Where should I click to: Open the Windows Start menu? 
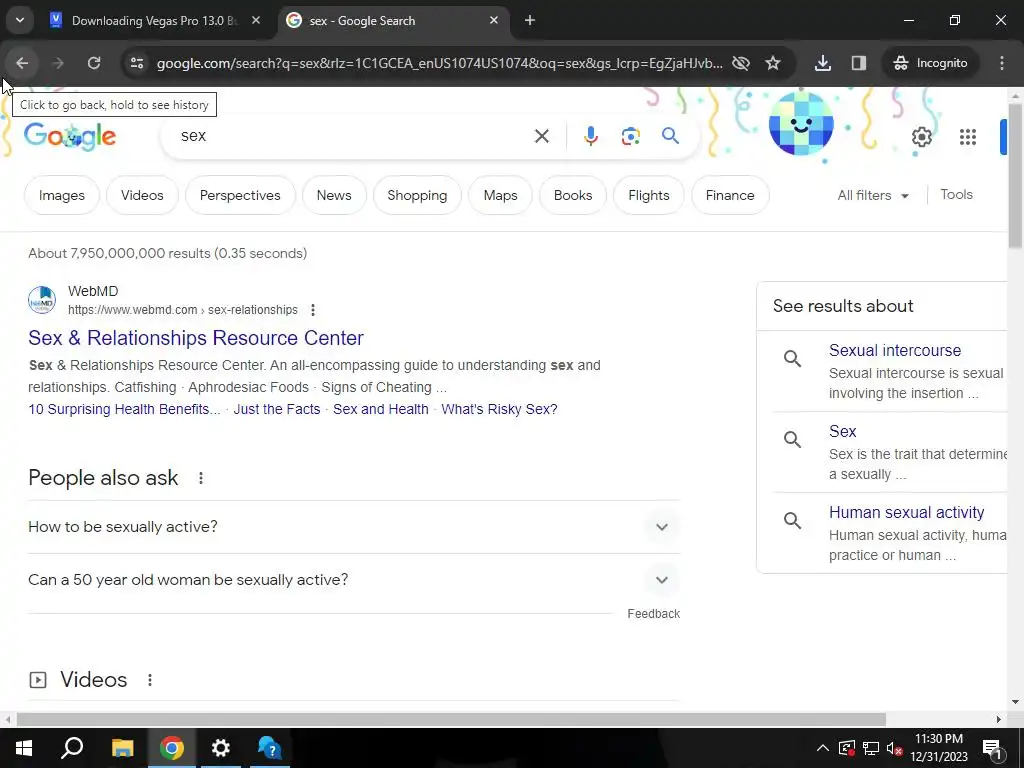tap(24, 748)
